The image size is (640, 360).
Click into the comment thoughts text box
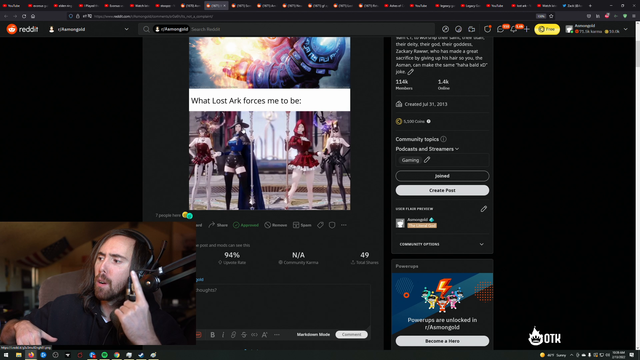click(283, 306)
